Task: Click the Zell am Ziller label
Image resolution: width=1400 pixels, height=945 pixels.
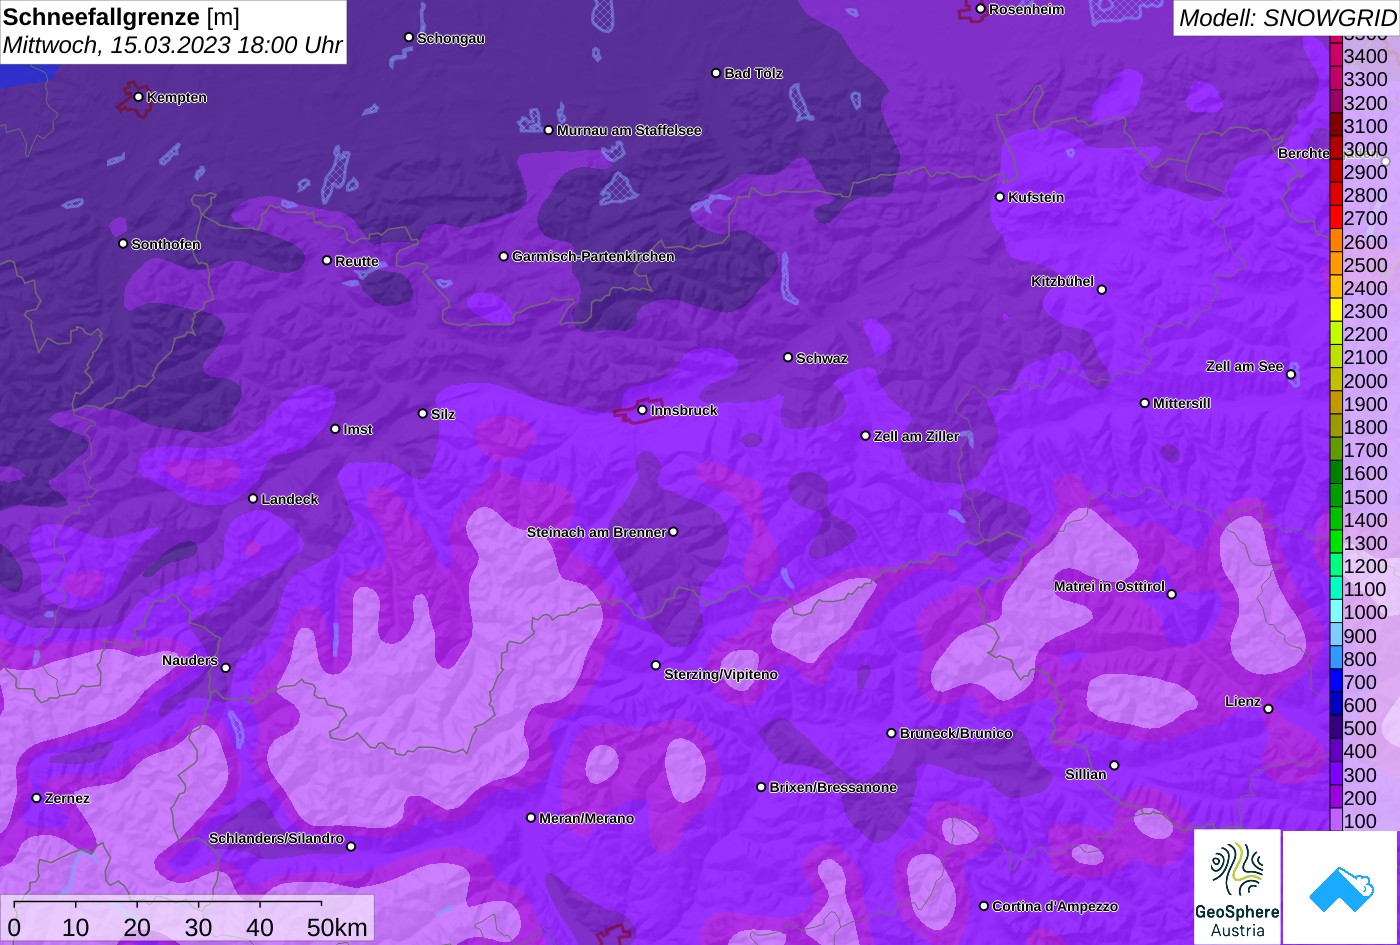Action: point(916,437)
